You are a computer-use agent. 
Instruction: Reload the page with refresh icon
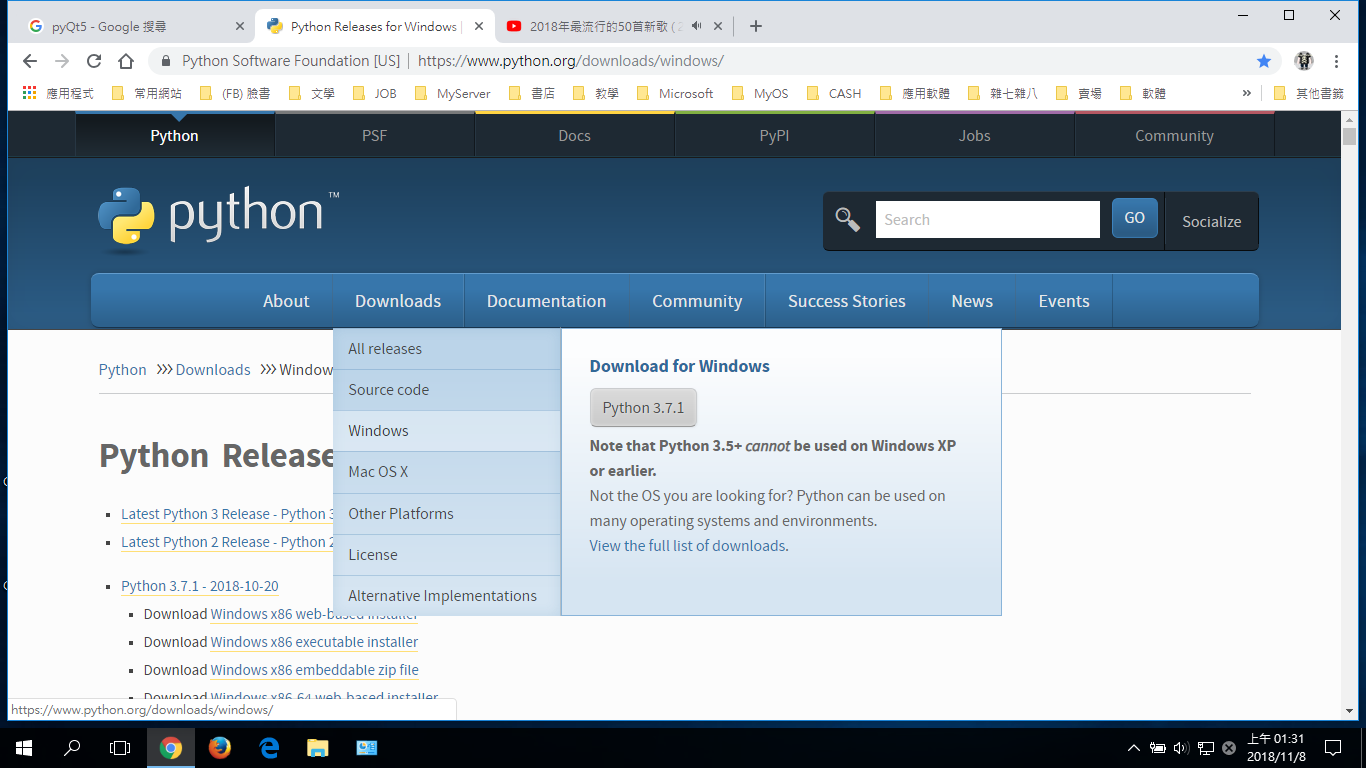coord(94,61)
